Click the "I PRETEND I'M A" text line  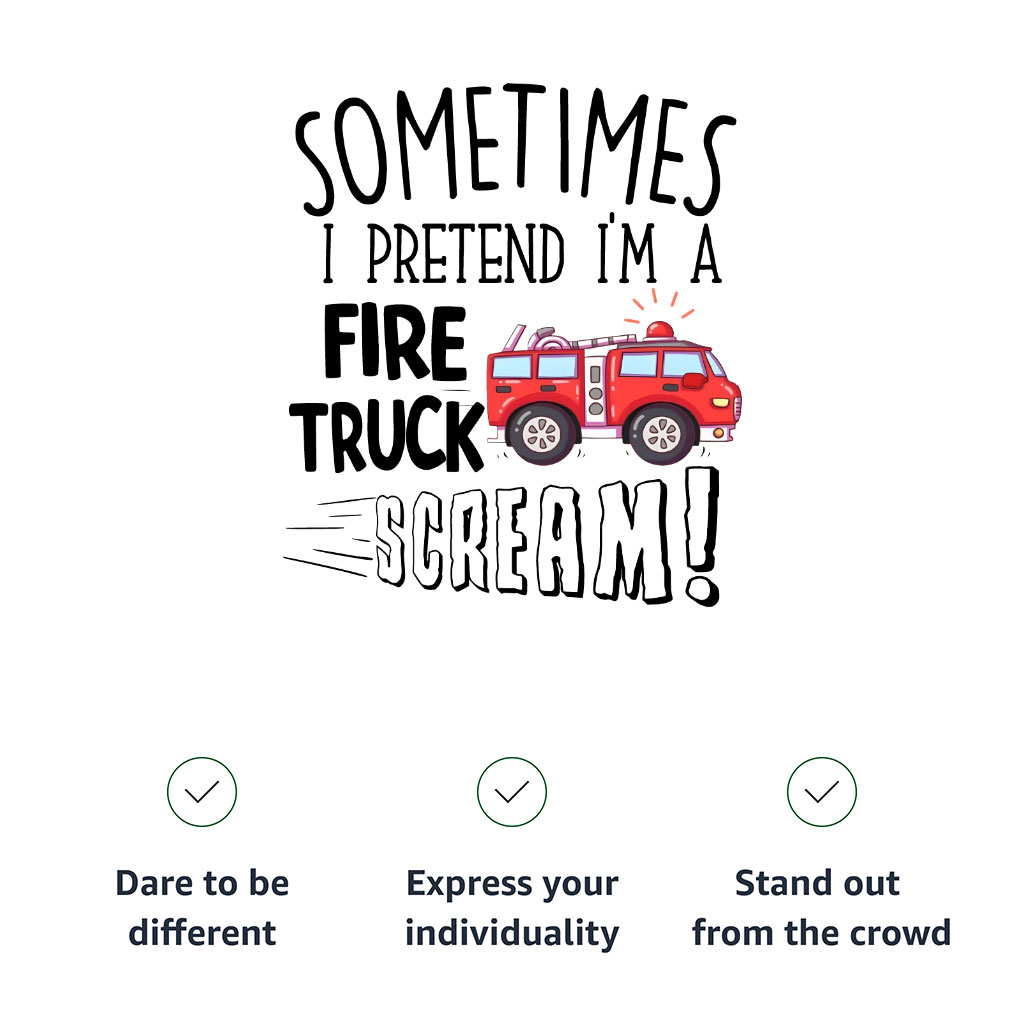[x=520, y=254]
